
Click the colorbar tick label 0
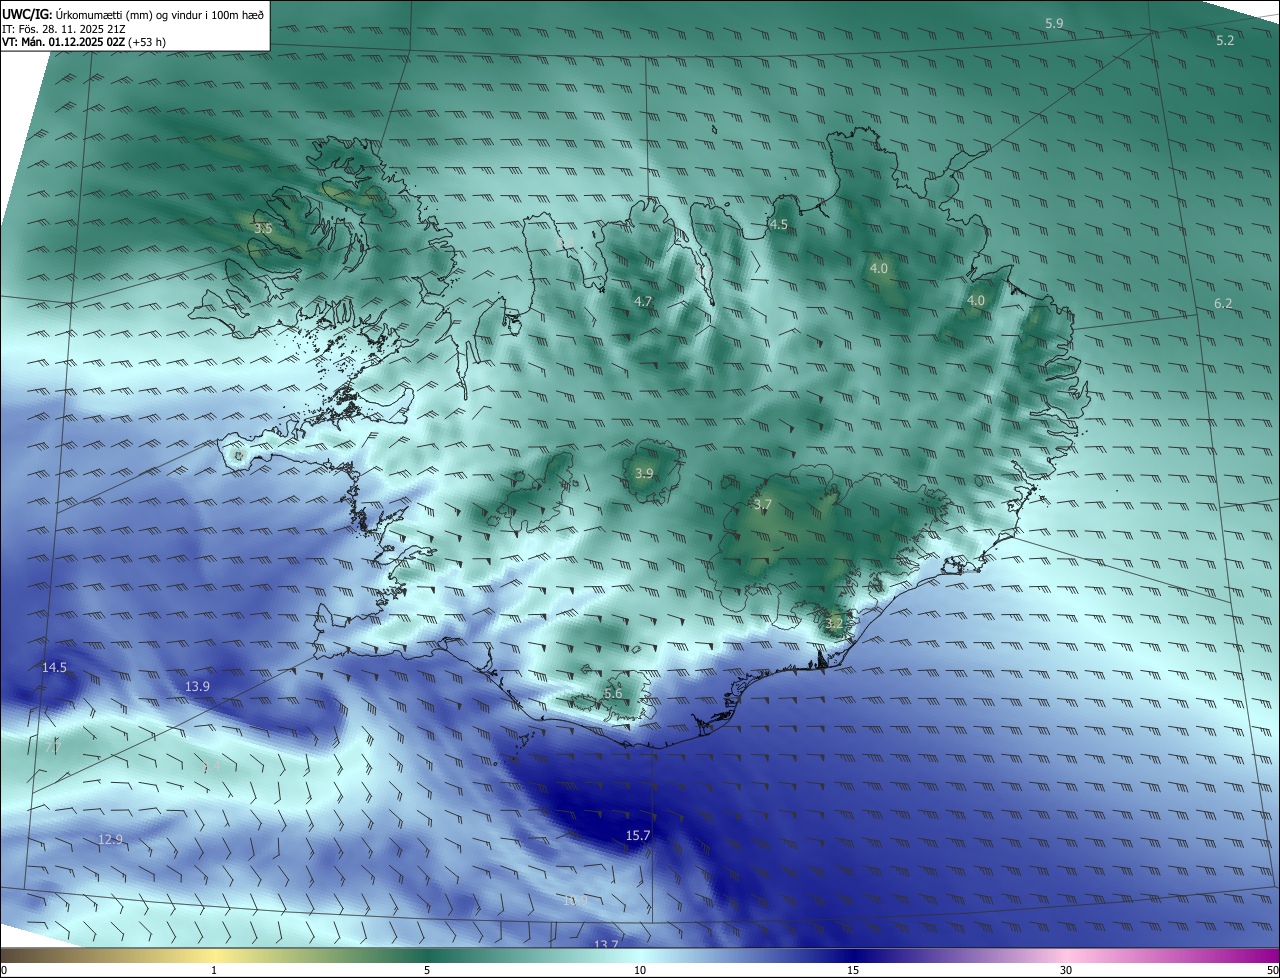4,970
